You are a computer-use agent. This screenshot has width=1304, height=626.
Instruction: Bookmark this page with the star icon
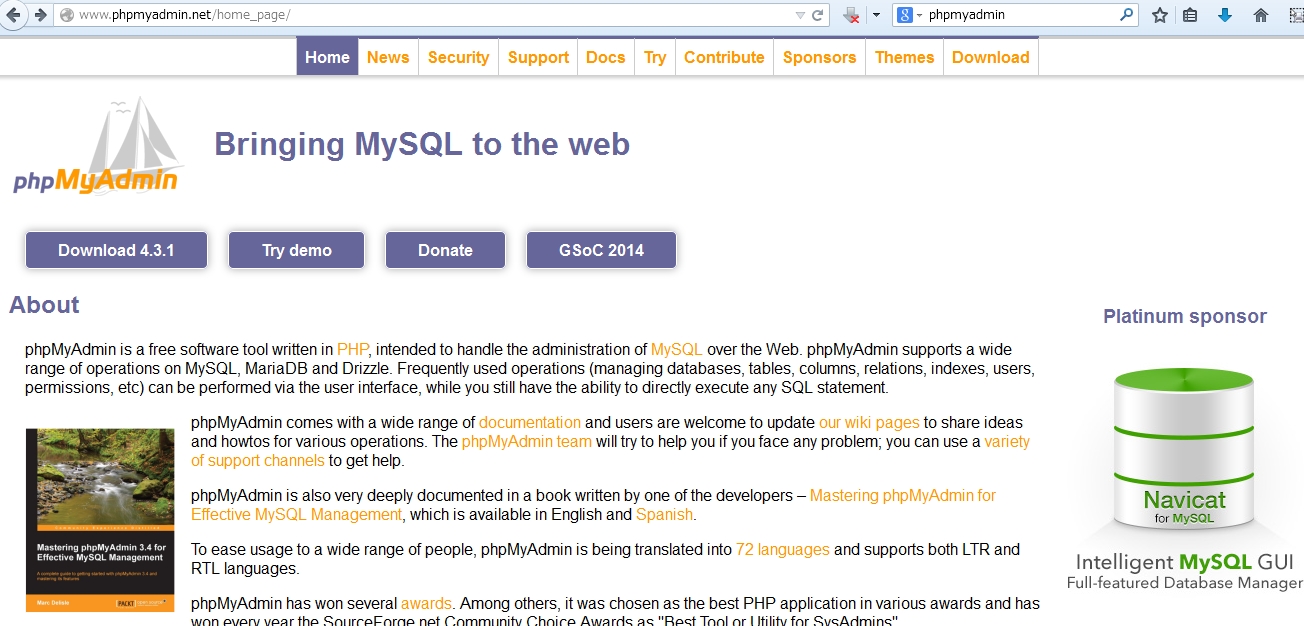click(1159, 15)
